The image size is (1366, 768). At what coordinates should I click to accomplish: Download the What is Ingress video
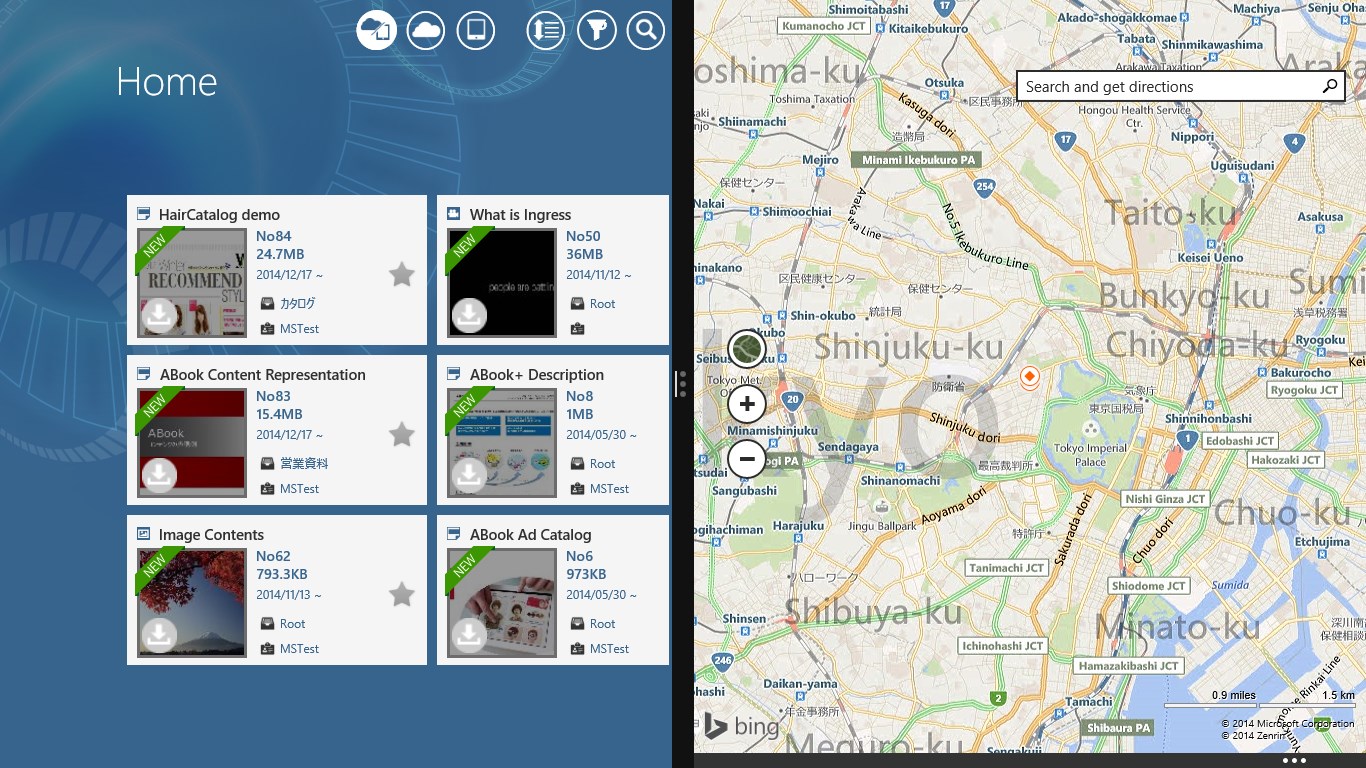[469, 315]
